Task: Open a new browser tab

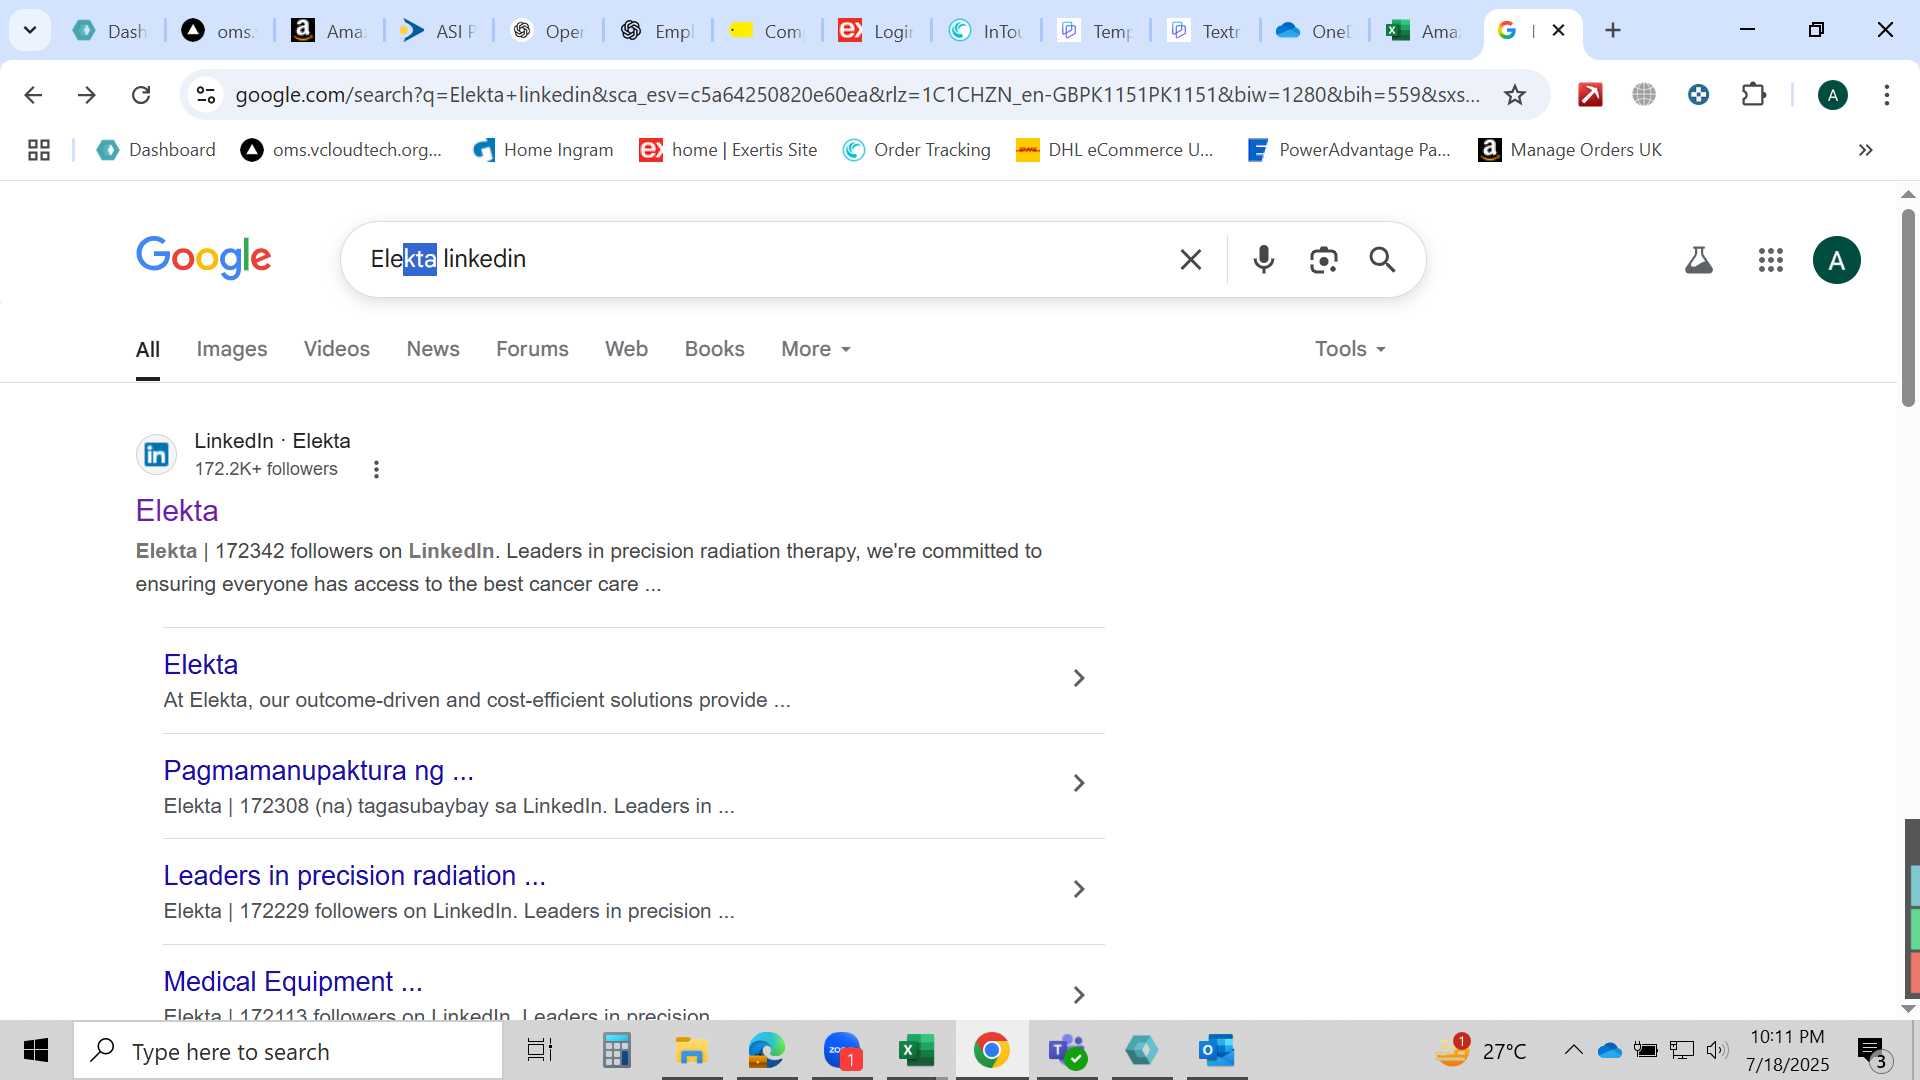Action: (1613, 30)
